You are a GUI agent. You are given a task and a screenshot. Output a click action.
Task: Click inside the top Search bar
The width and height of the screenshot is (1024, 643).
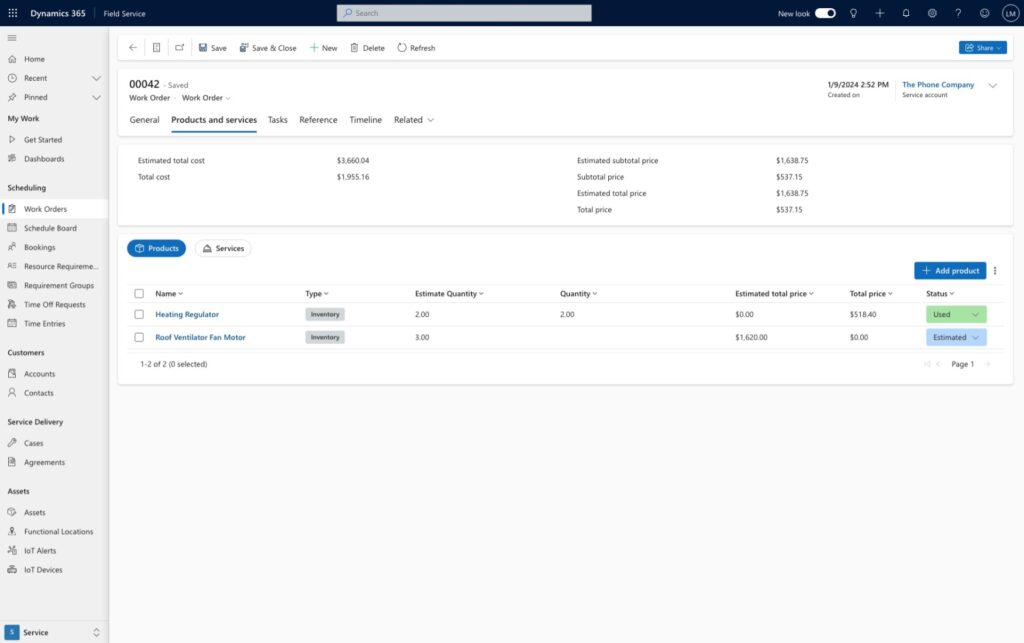click(465, 13)
